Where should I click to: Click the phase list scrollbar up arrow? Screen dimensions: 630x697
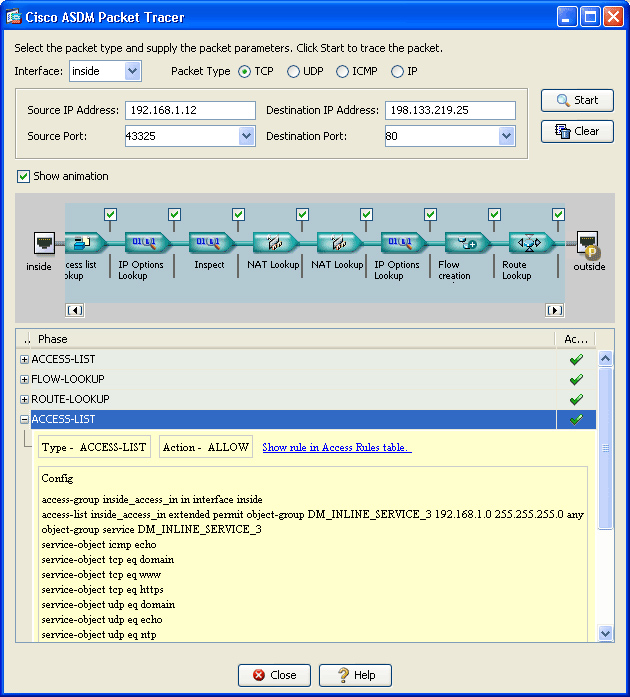(606, 358)
